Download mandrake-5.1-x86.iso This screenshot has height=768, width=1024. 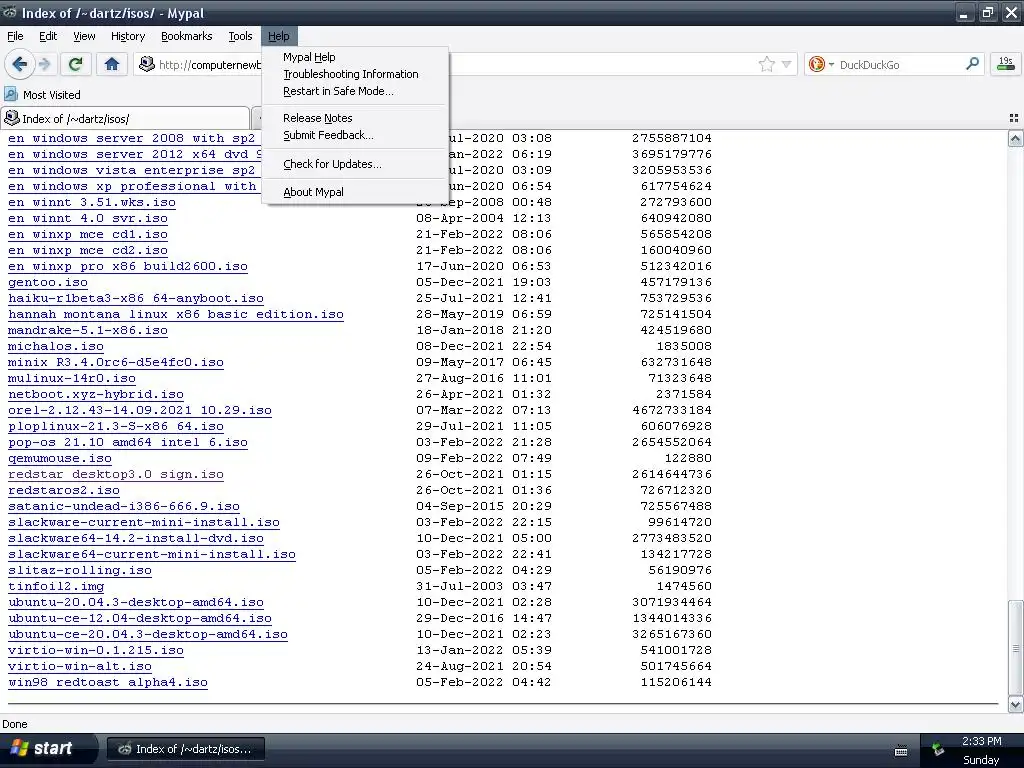(x=88, y=330)
